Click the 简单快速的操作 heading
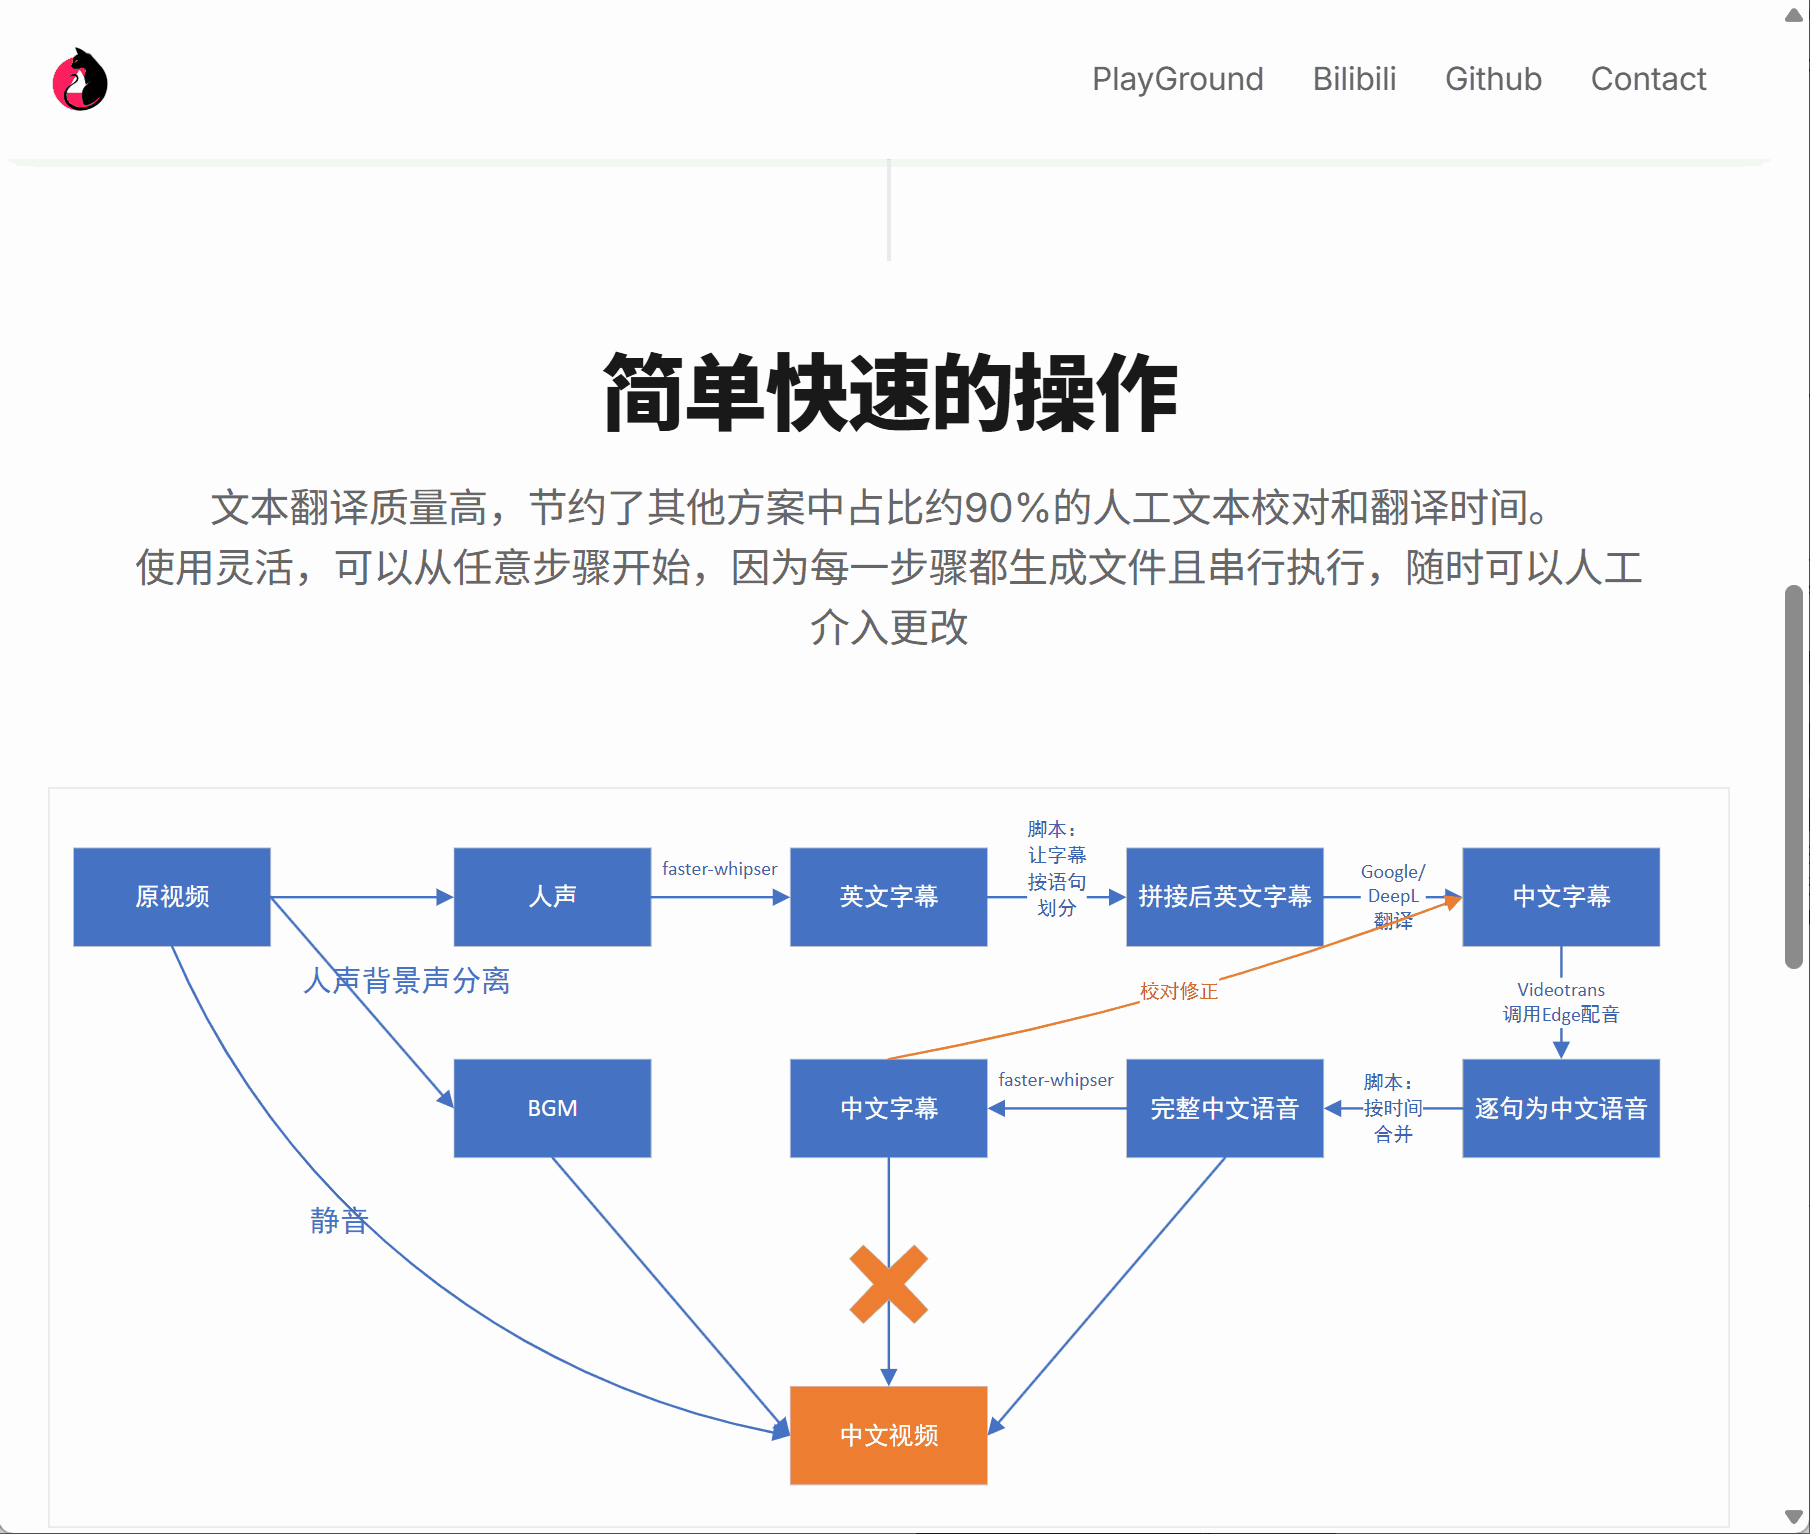 click(x=889, y=394)
